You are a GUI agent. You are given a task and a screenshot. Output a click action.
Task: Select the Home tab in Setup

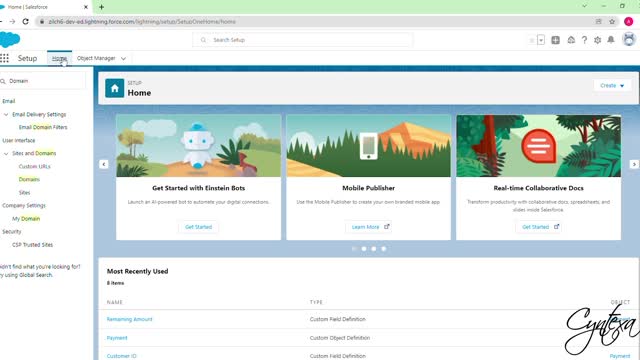tap(59, 58)
